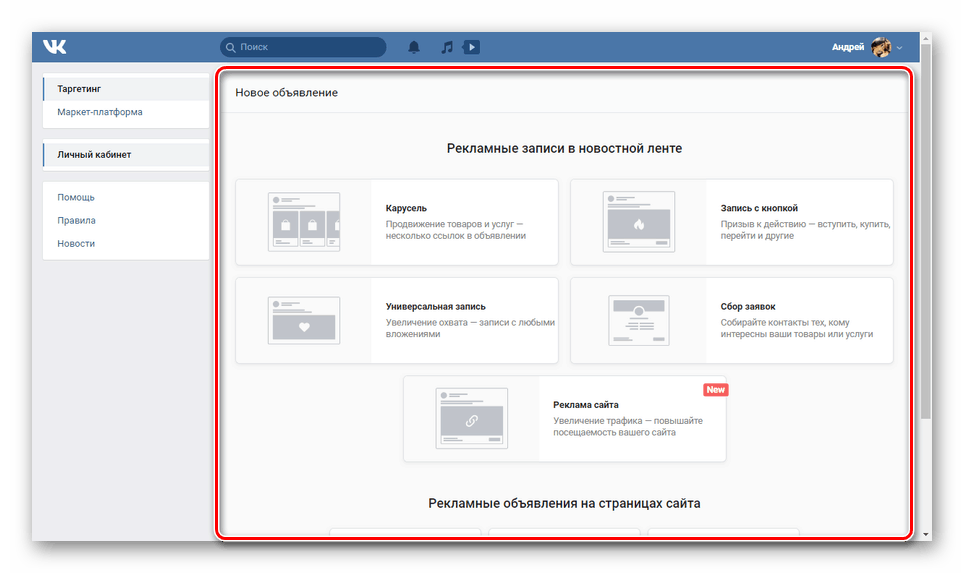This screenshot has width=964, height=573.
Task: Click the New badge on Реклама сайта
Action: (716, 390)
